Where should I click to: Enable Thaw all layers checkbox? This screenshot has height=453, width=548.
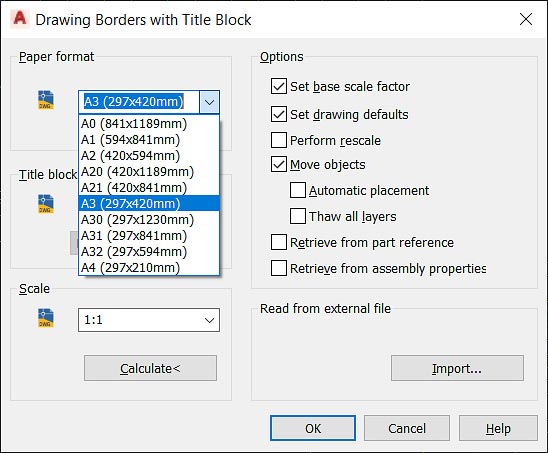[x=298, y=216]
